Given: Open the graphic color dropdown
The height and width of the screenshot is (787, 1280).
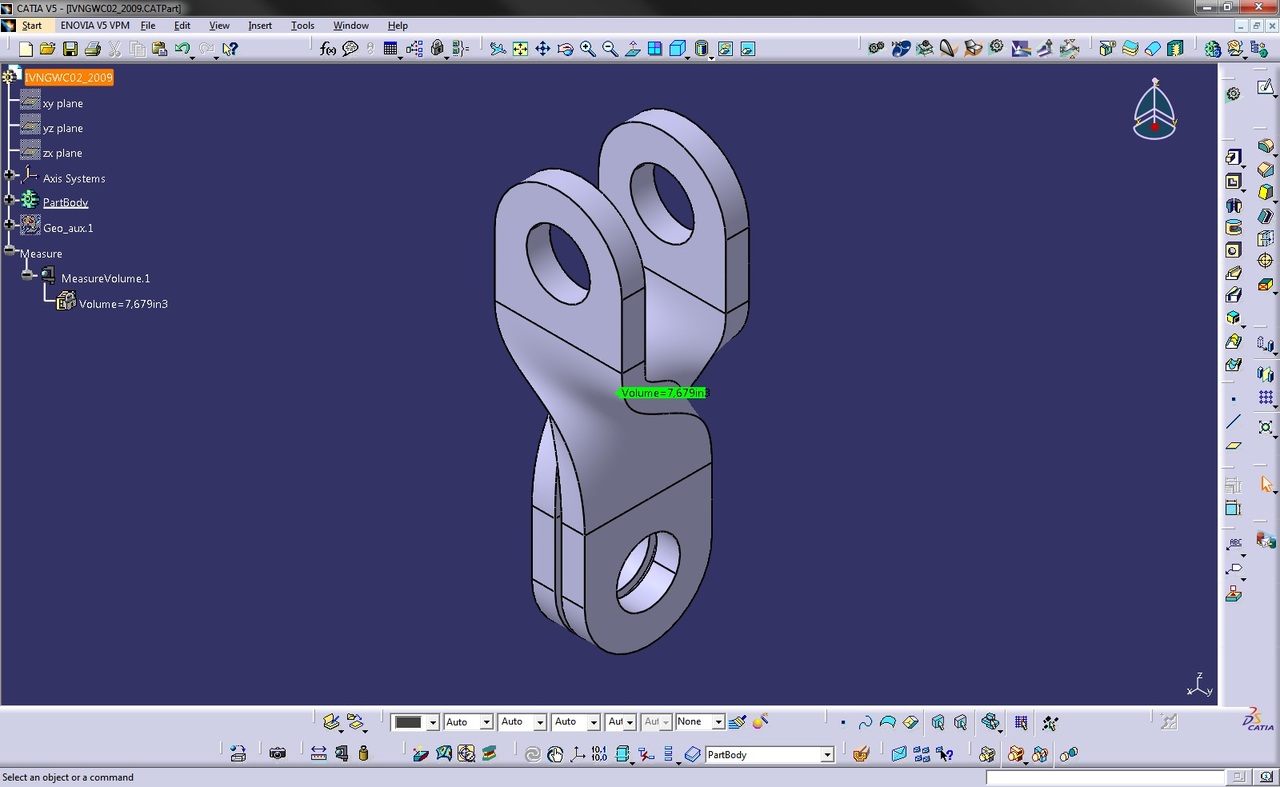Looking at the screenshot, I should [432, 722].
